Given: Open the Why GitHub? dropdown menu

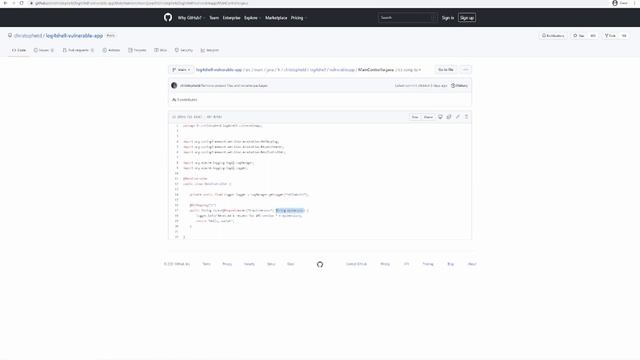Looking at the screenshot, I should pos(191,18).
